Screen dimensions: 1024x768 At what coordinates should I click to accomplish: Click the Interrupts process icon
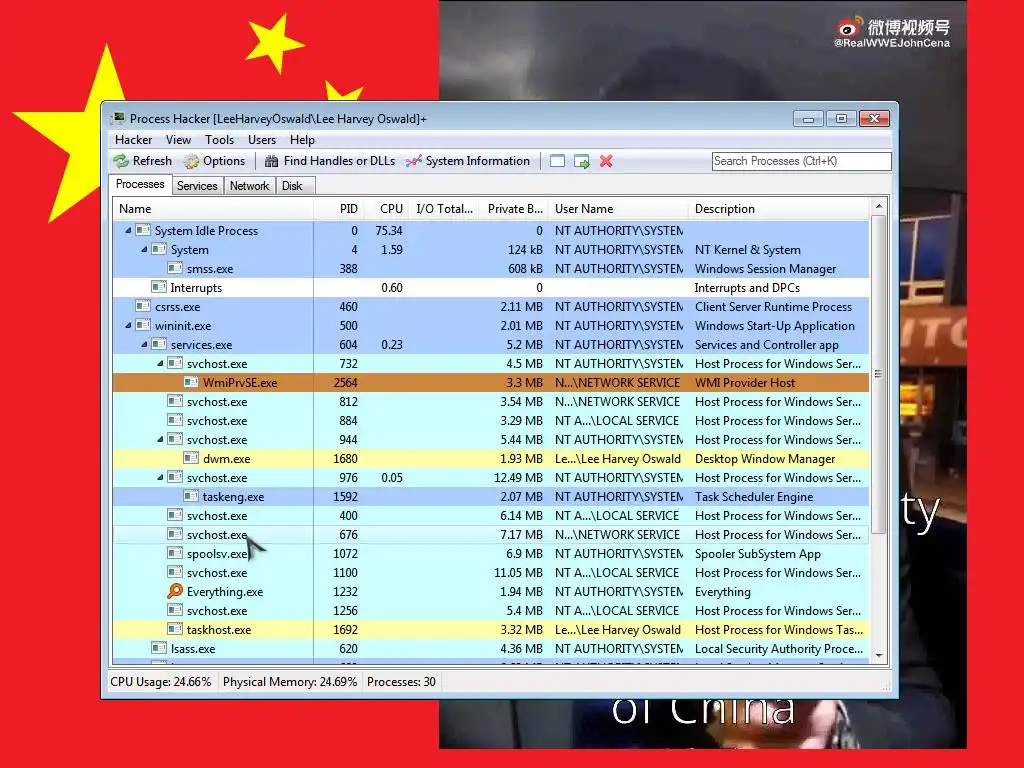click(159, 287)
